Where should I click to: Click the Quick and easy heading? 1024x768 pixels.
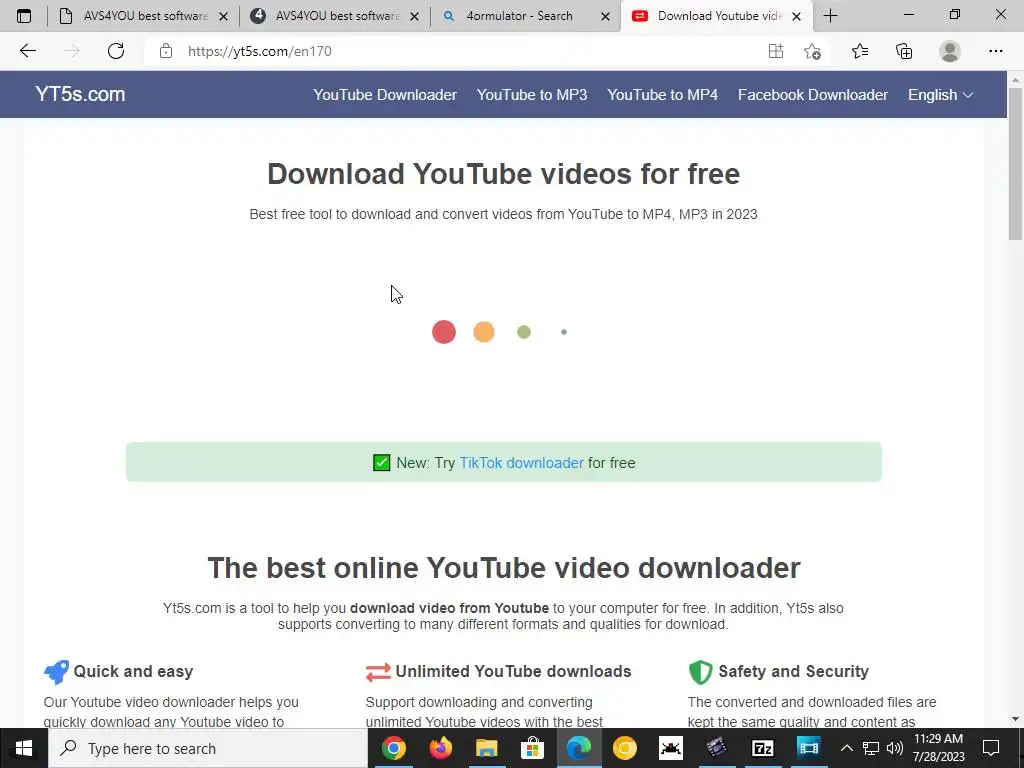[x=133, y=671]
